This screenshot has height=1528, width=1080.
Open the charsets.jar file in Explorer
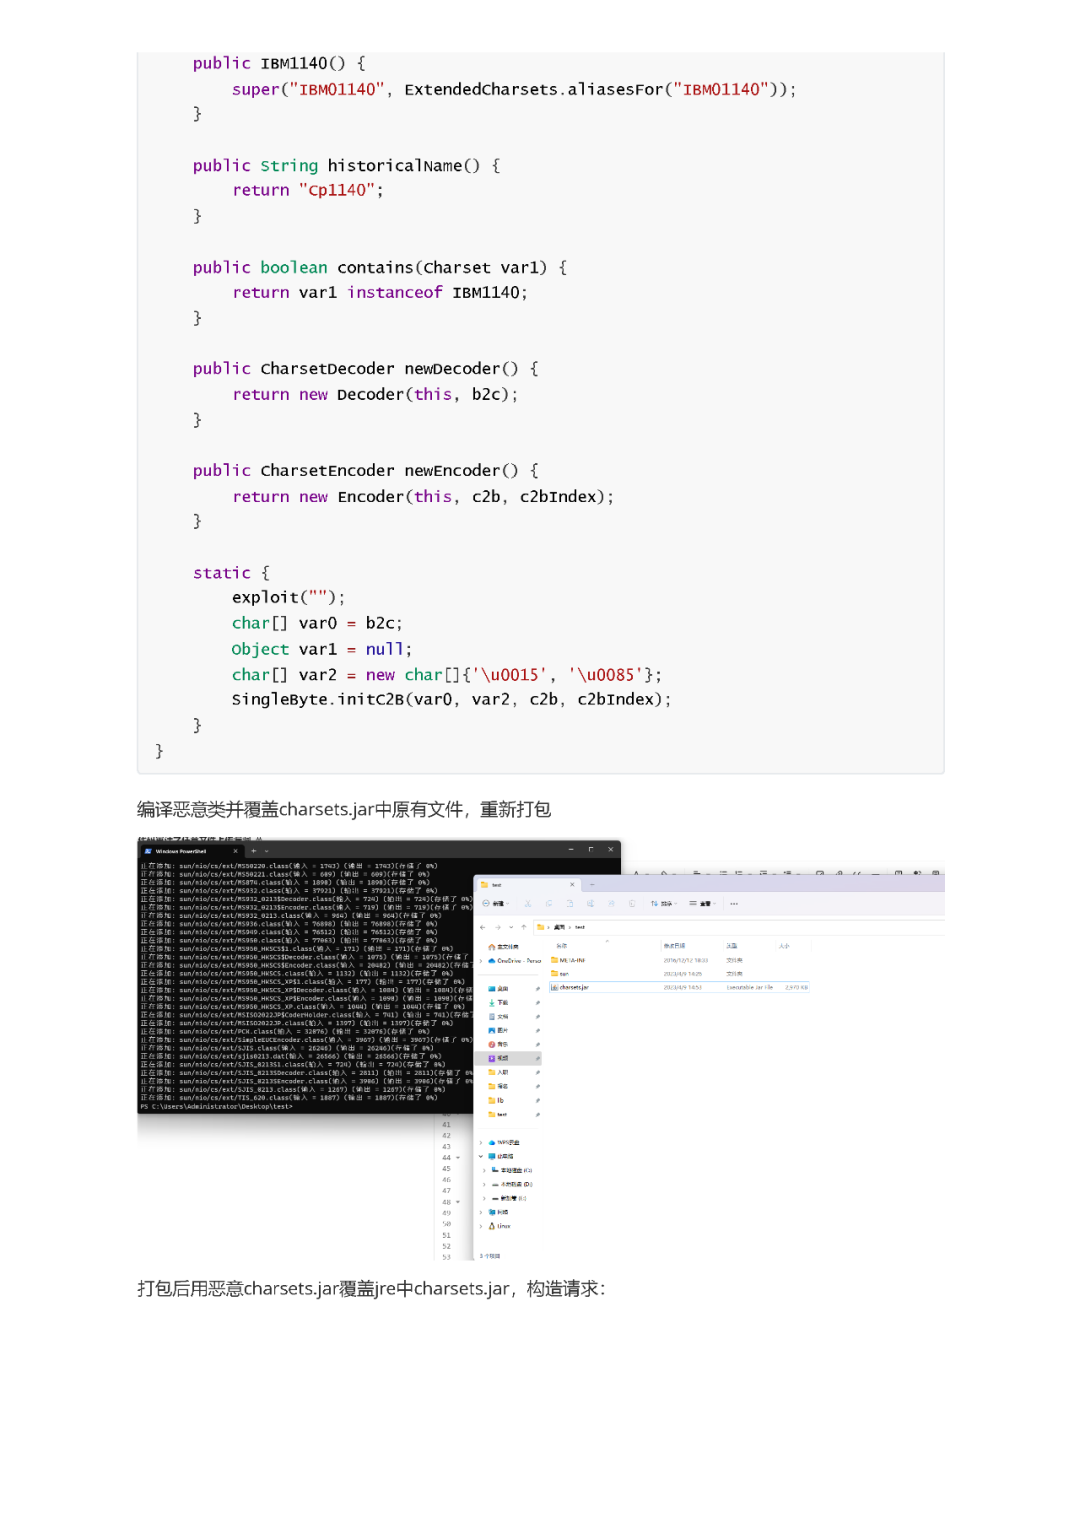679,987
